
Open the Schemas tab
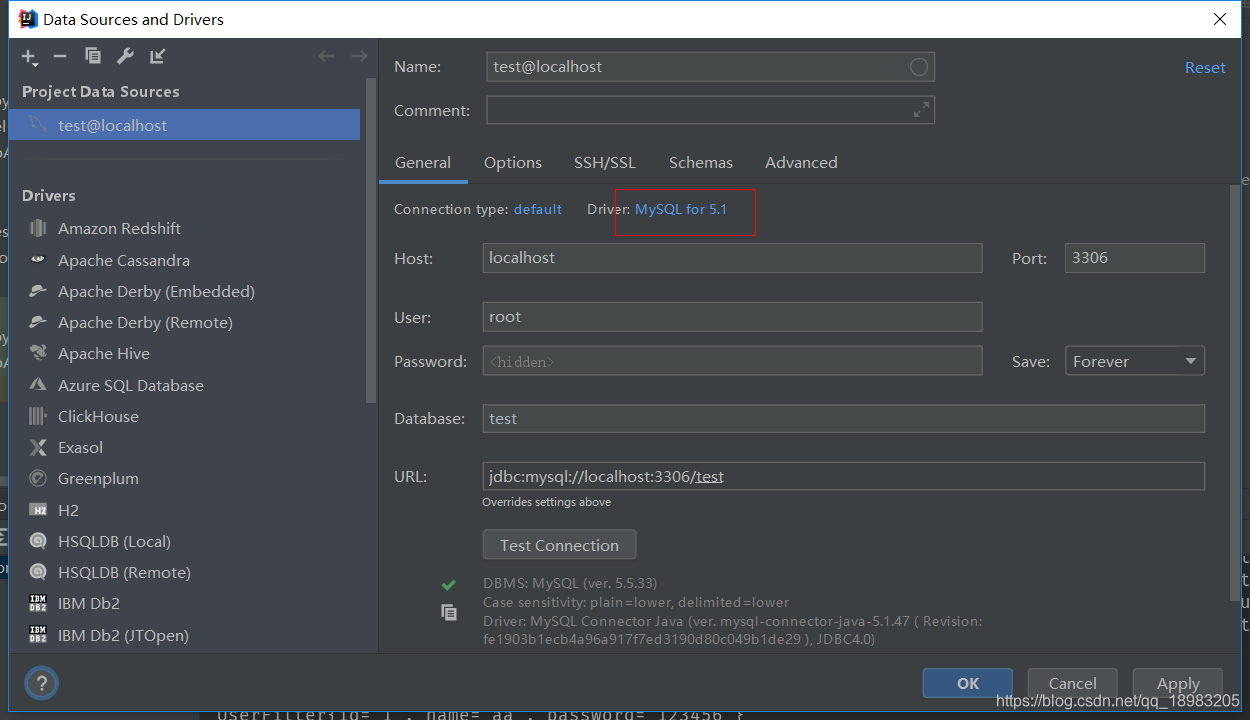click(701, 162)
